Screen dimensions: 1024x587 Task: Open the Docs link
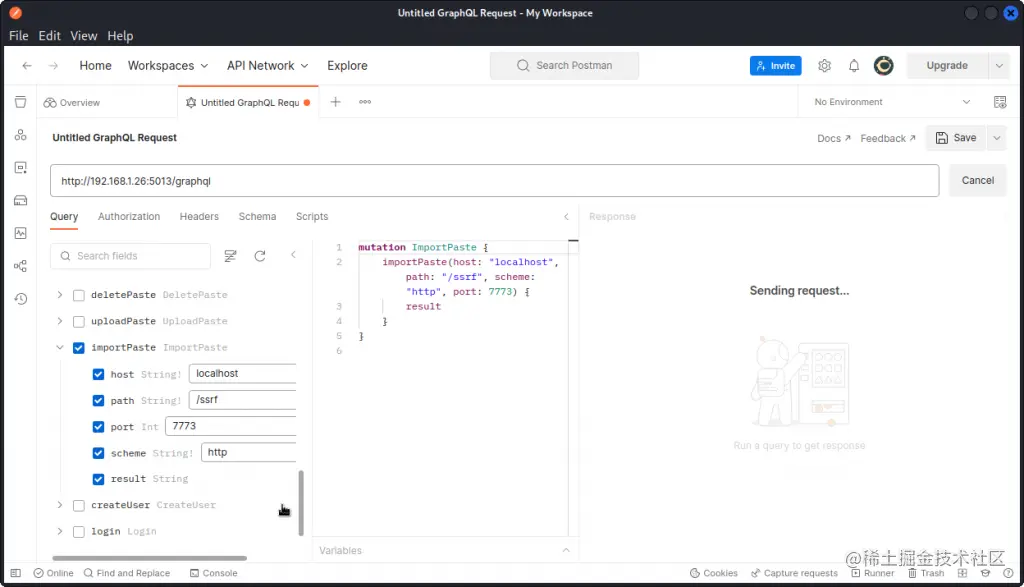click(834, 138)
